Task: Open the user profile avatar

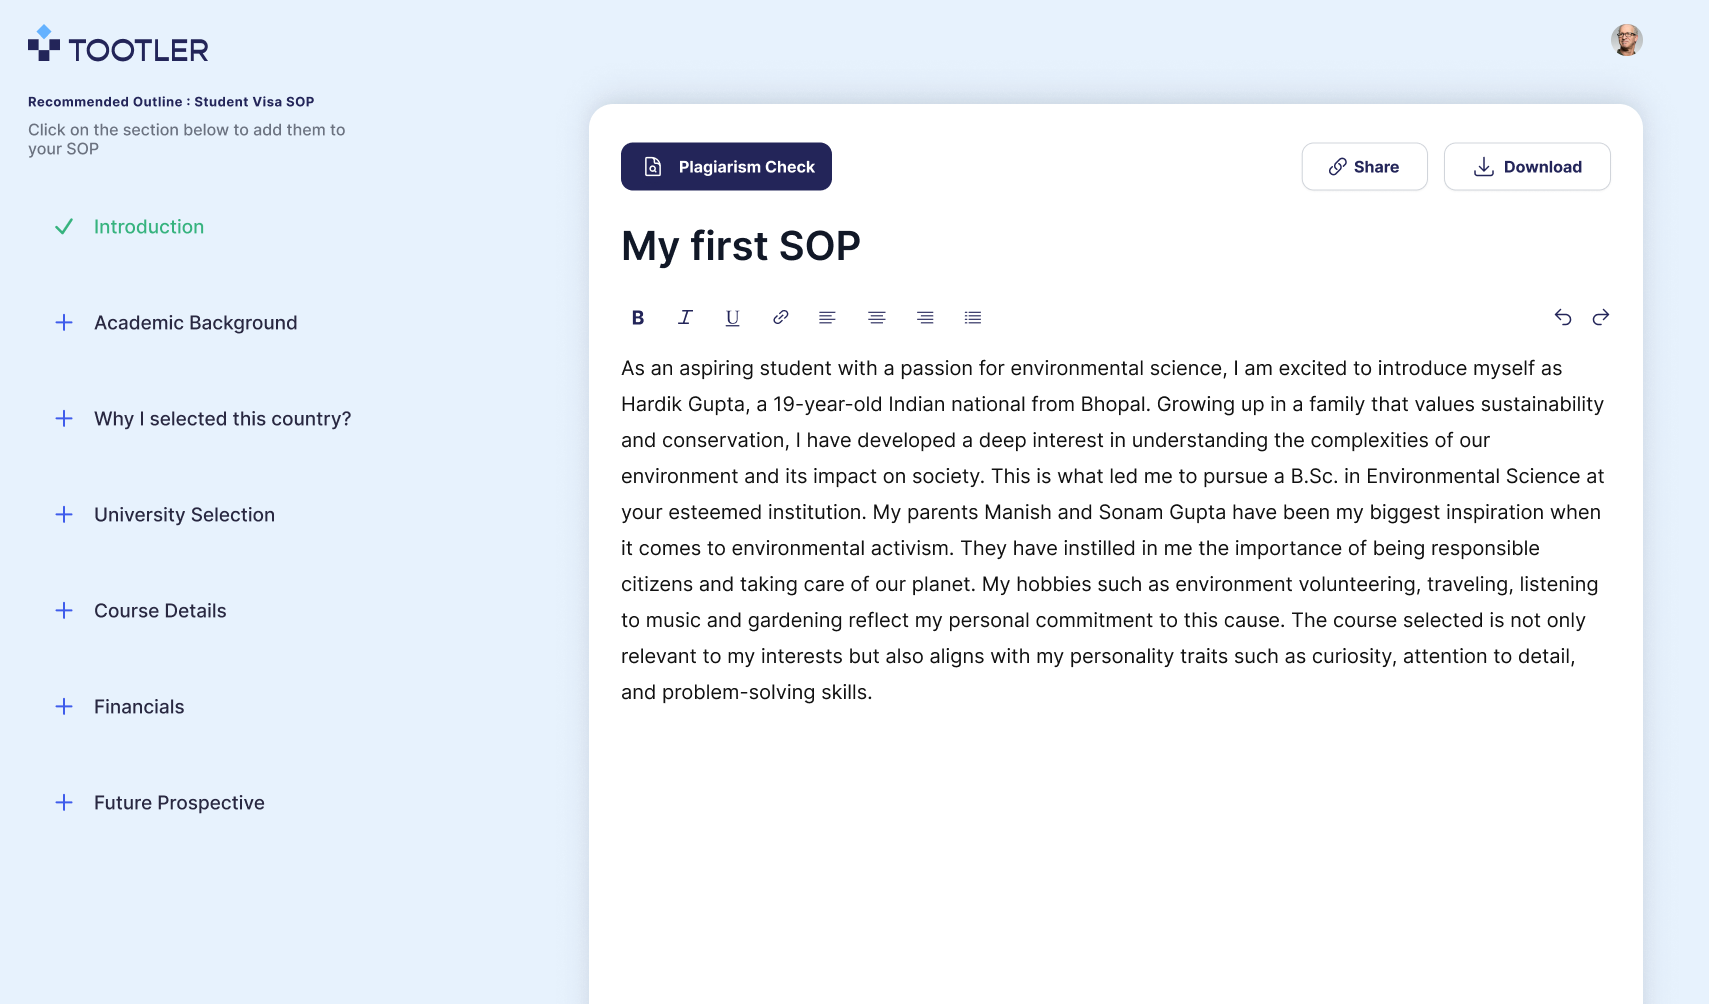Action: pyautogui.click(x=1626, y=40)
